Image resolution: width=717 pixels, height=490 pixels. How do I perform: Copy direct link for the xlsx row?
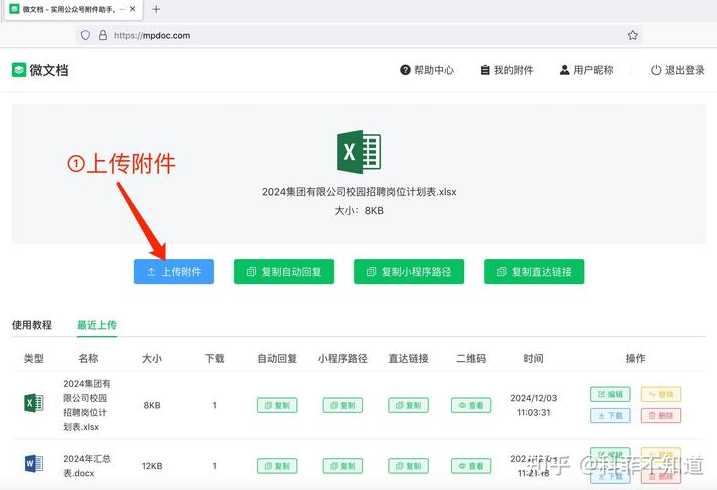[408, 405]
